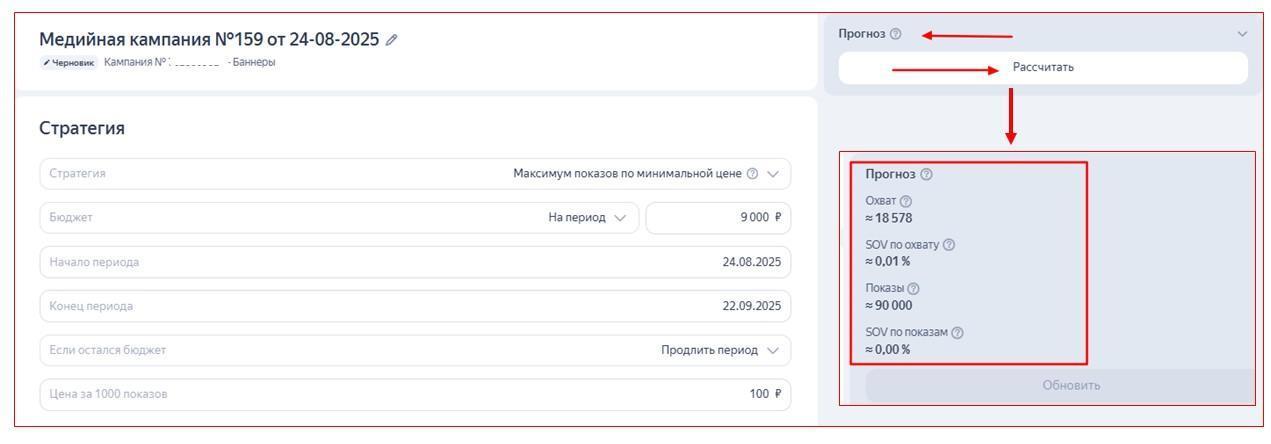This screenshot has width=1271, height=444.
Task: Select the Конец периода date field
Action: click(x=414, y=306)
